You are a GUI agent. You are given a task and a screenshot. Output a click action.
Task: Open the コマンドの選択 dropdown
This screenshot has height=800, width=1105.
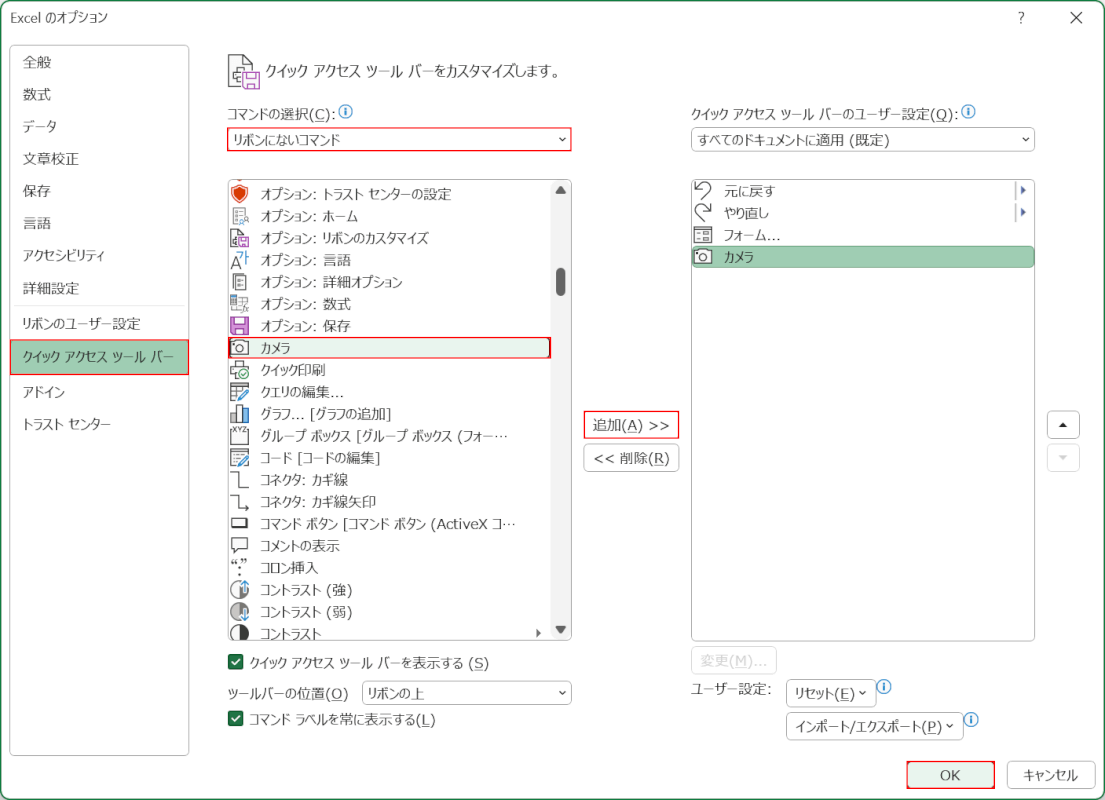click(x=399, y=140)
